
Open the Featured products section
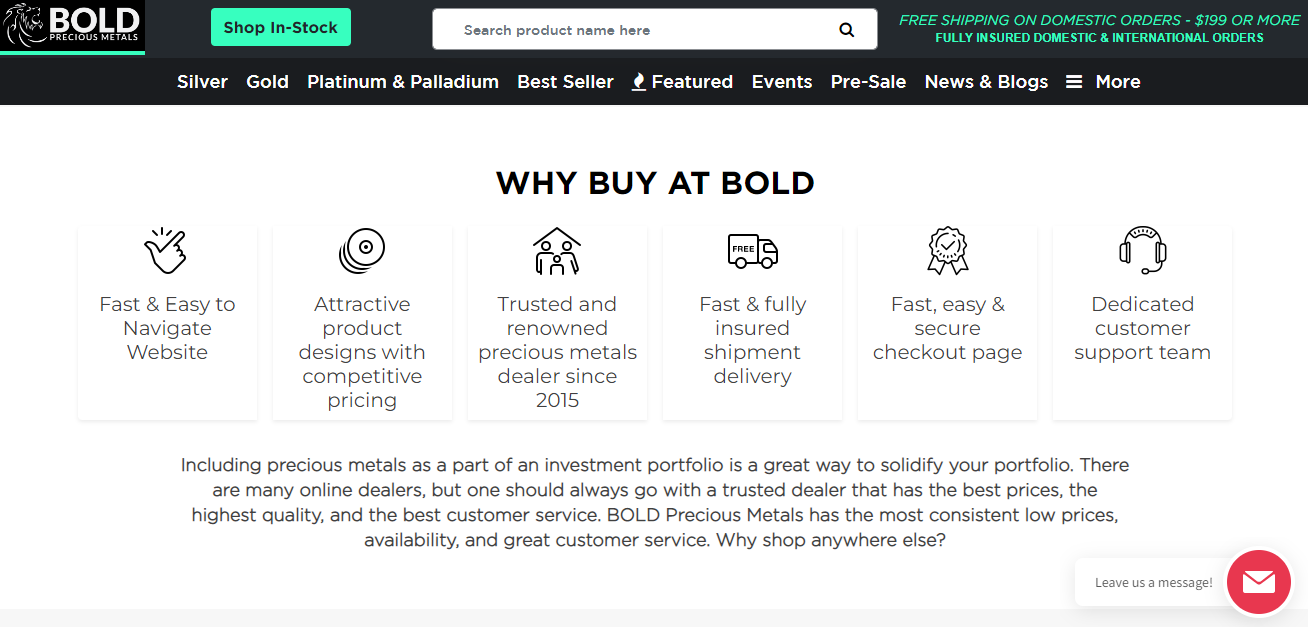click(683, 82)
